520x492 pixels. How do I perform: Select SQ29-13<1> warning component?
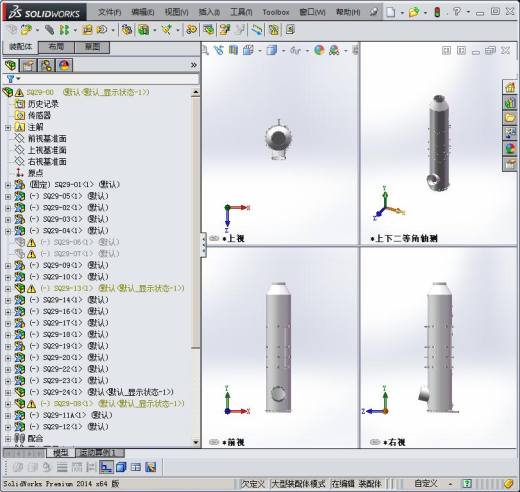pyautogui.click(x=112, y=289)
